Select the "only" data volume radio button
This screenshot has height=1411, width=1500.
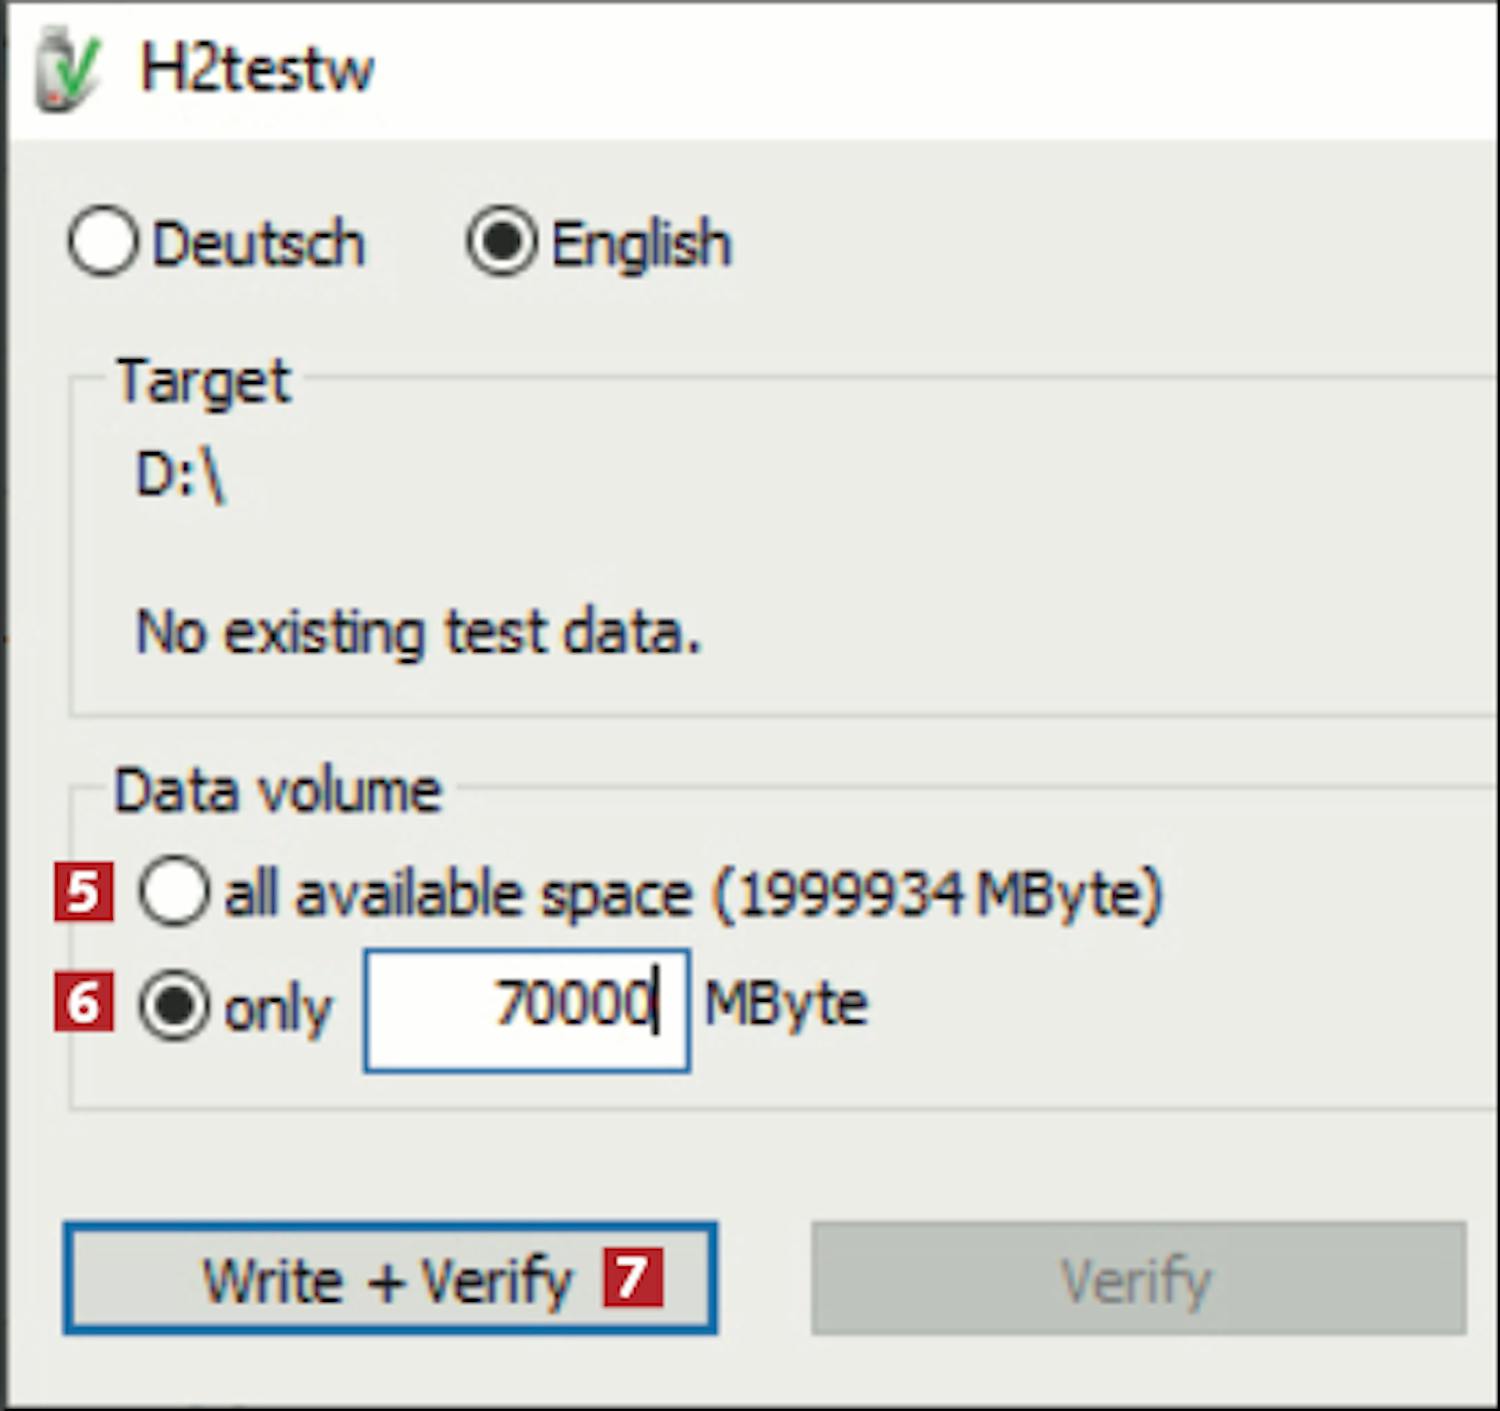click(174, 1005)
